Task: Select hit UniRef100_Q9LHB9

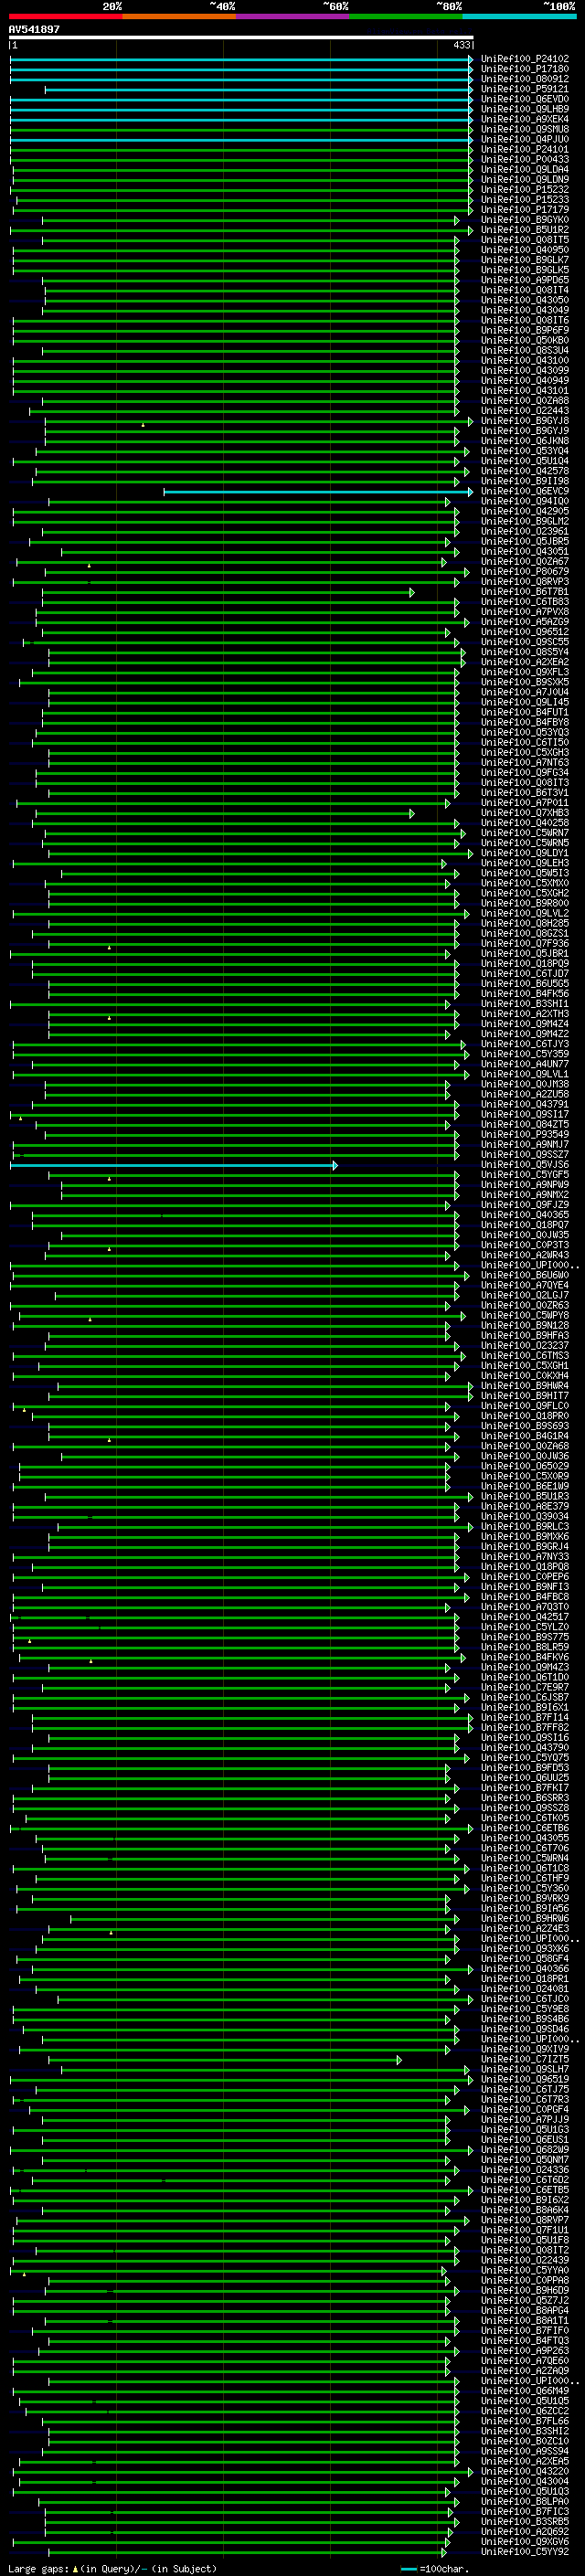Action: click(x=525, y=109)
